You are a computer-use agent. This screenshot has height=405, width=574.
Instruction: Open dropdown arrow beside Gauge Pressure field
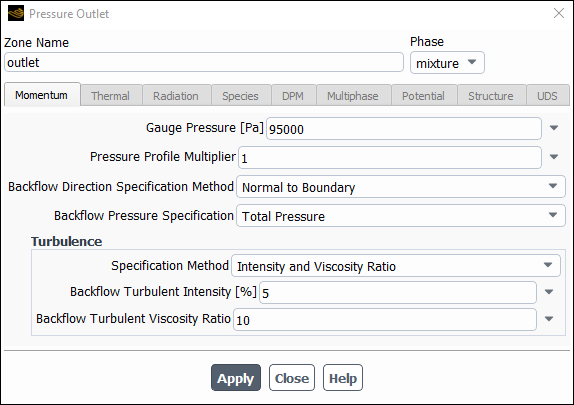click(554, 128)
